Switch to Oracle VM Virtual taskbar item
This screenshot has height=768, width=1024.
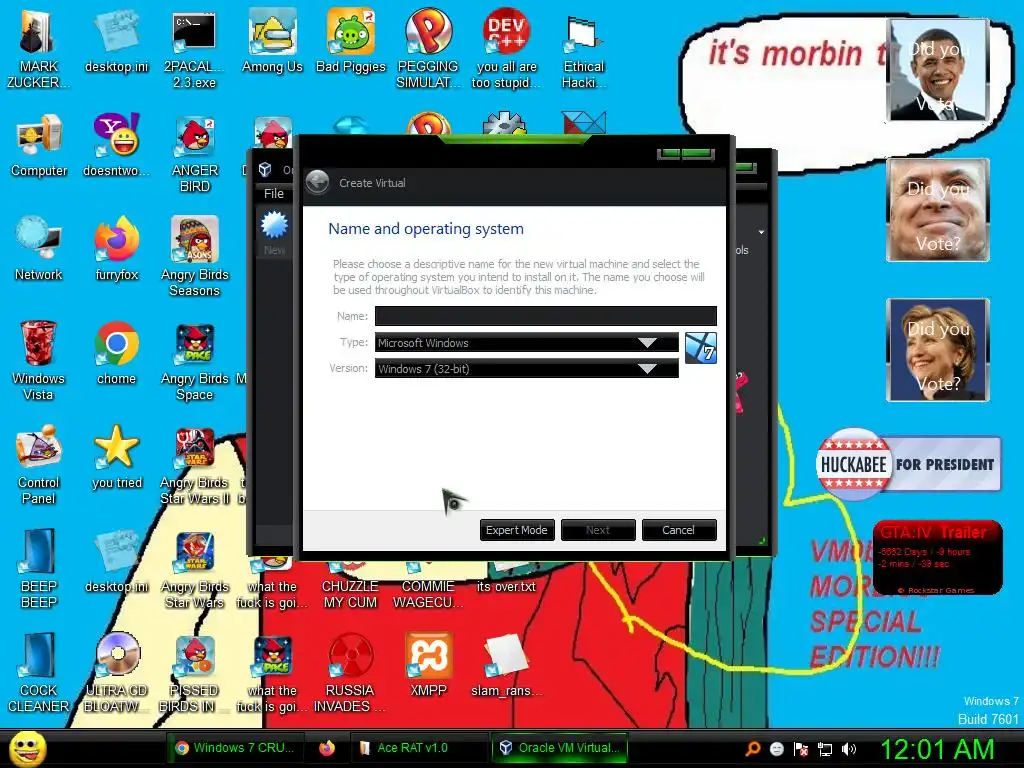click(x=559, y=748)
